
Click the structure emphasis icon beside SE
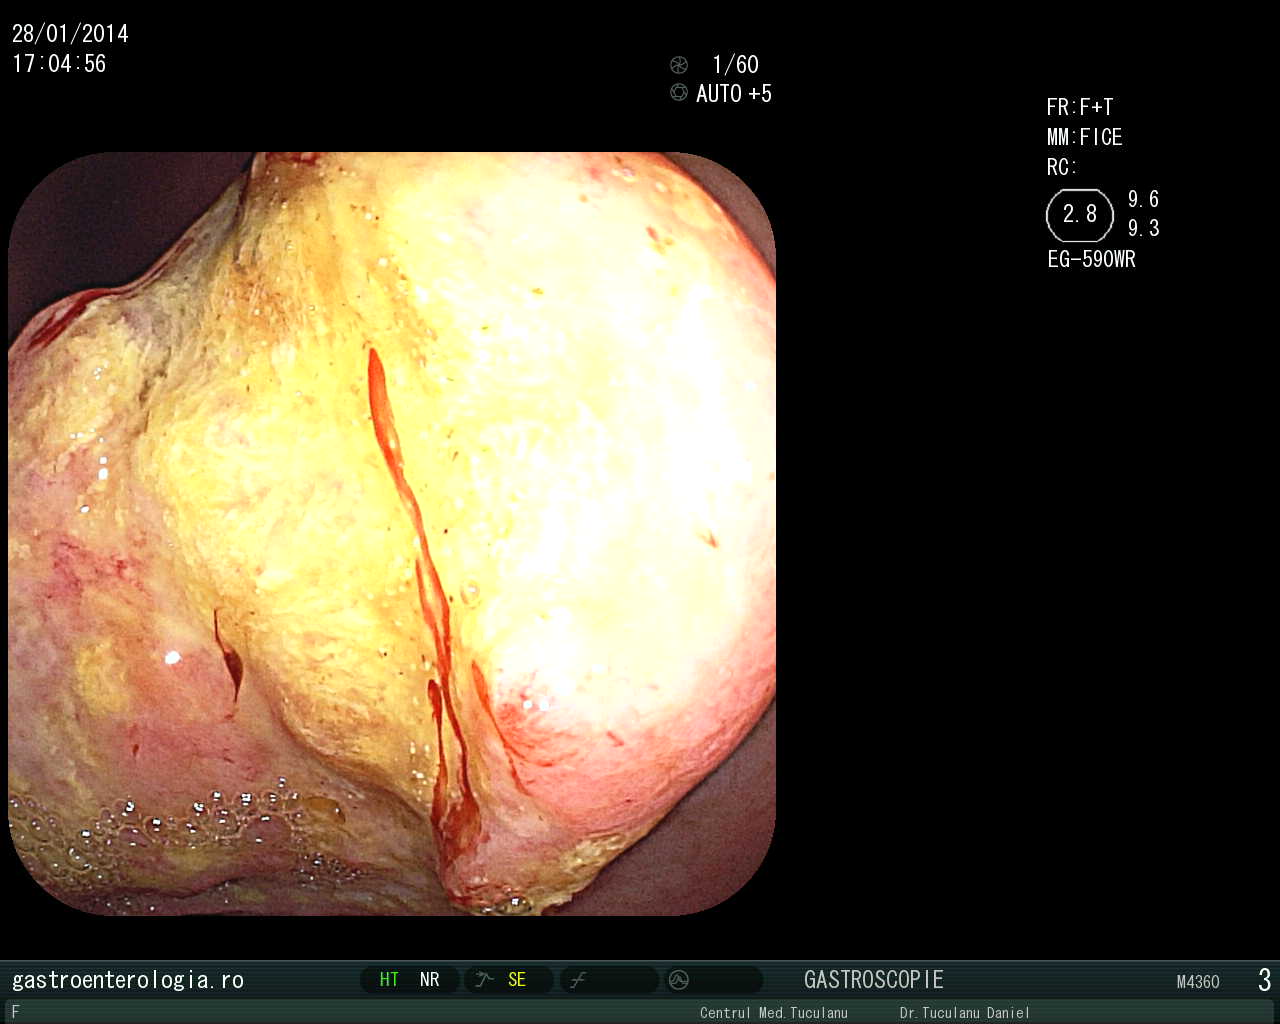tap(485, 980)
